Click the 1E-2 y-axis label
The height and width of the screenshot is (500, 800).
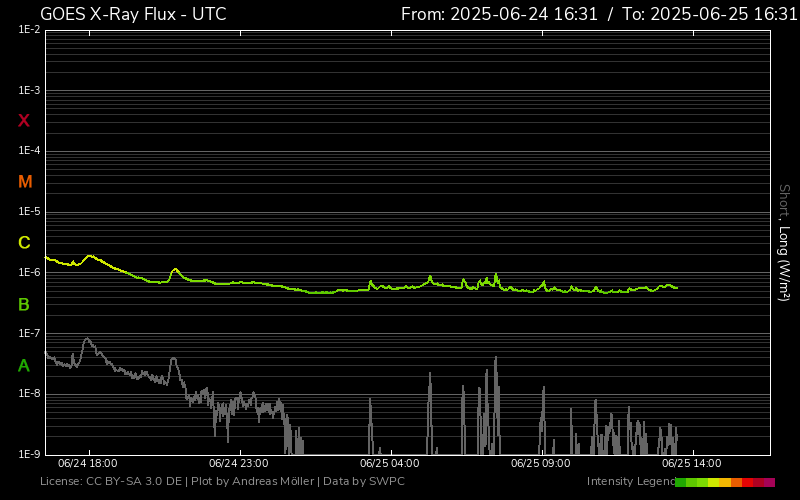tap(29, 30)
